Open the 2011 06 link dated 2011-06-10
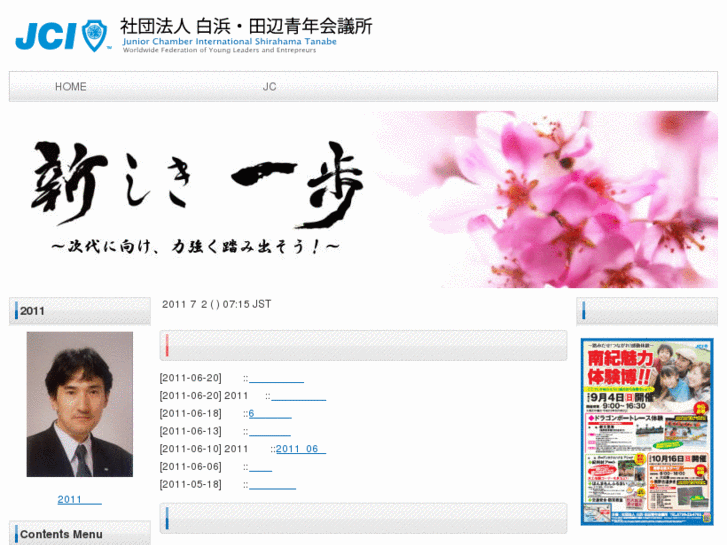The width and height of the screenshot is (727, 545). pos(301,449)
